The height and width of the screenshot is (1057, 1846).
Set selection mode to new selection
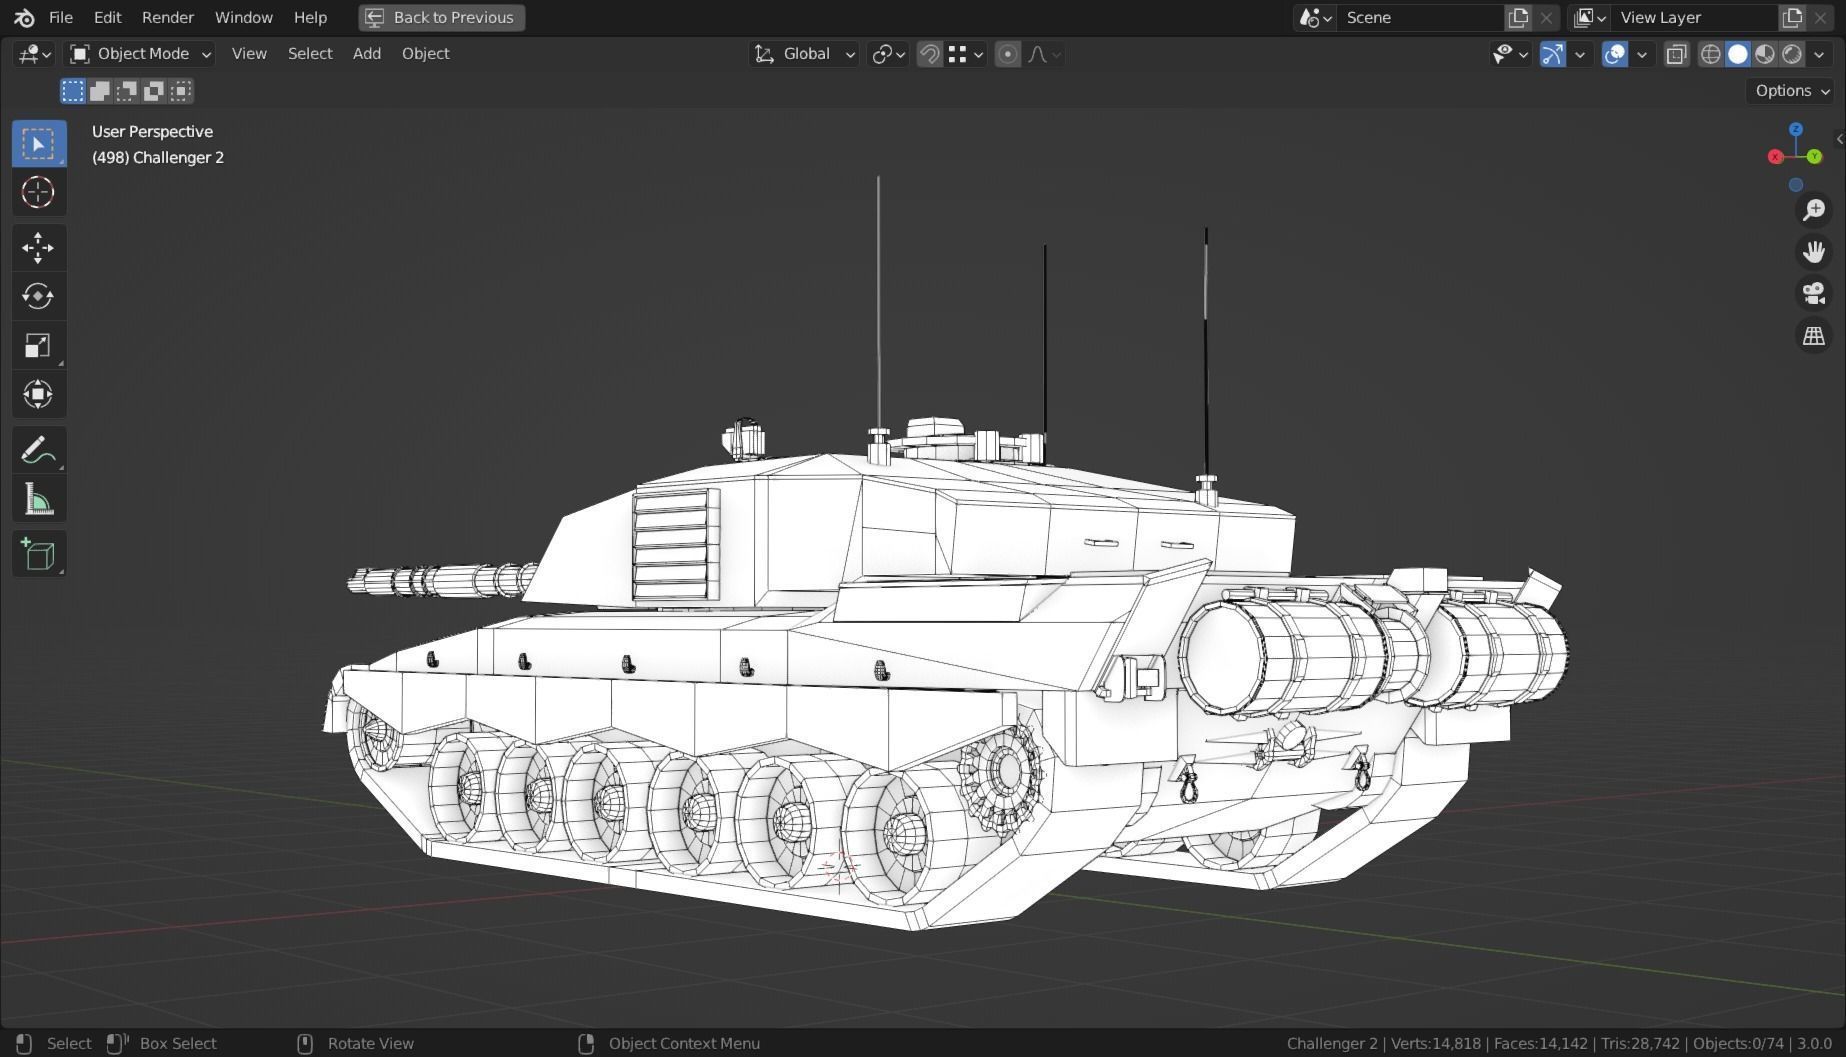73,91
